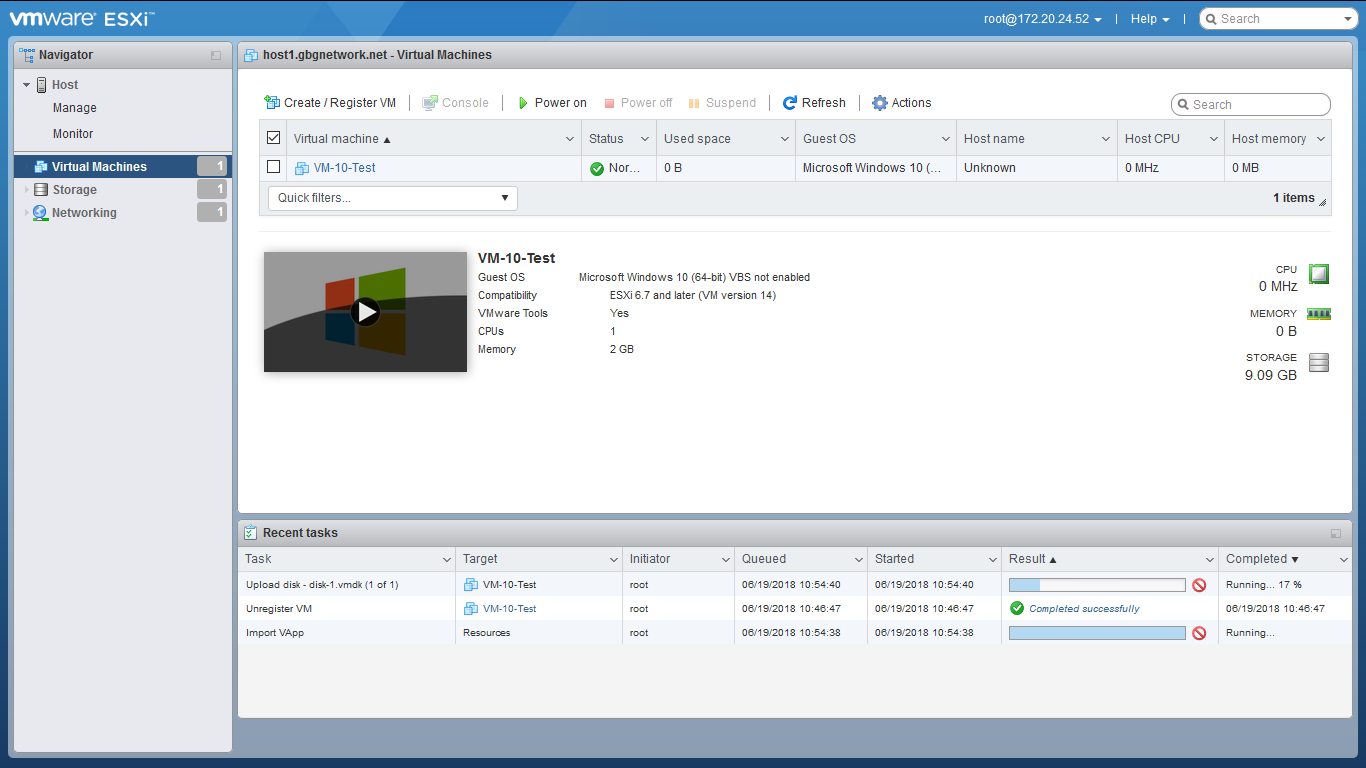Image resolution: width=1366 pixels, height=768 pixels.
Task: Collapse the Host tree node
Action: tap(27, 85)
